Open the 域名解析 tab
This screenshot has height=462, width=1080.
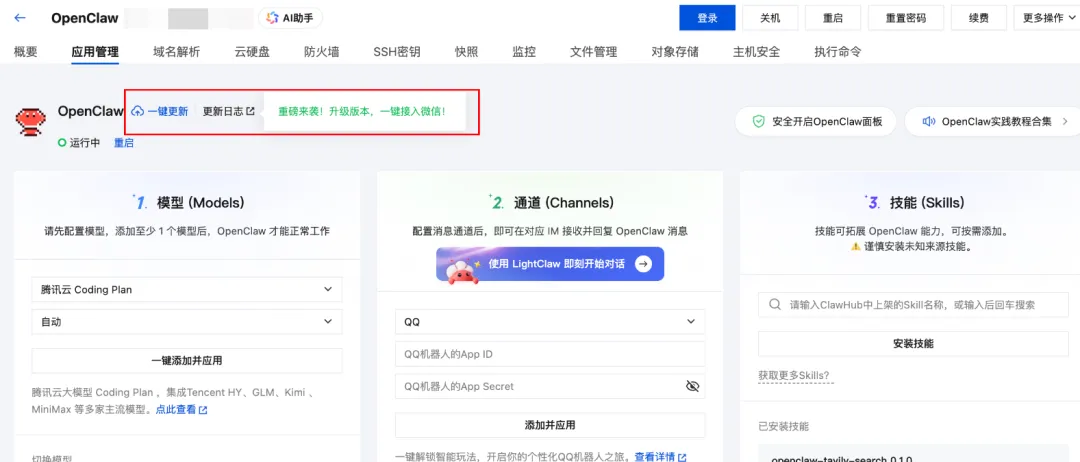coord(177,52)
